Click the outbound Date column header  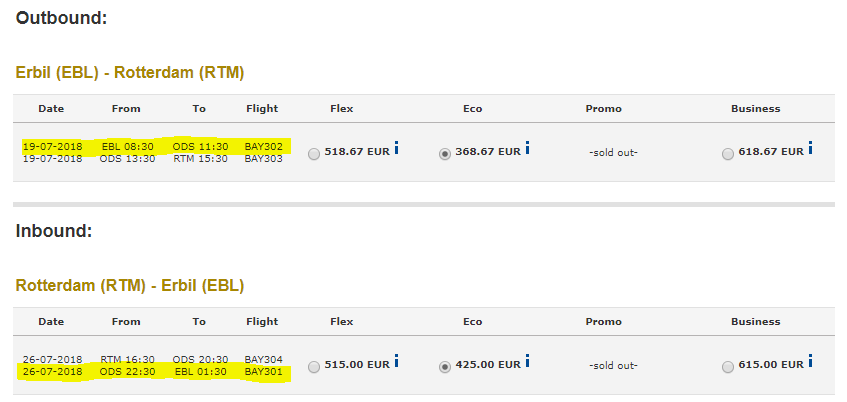[51, 109]
